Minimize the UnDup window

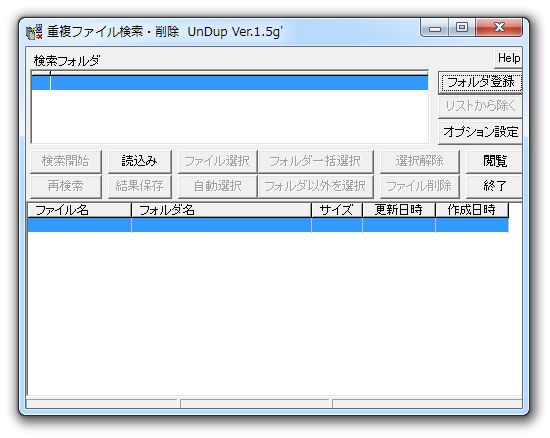[x=435, y=28]
